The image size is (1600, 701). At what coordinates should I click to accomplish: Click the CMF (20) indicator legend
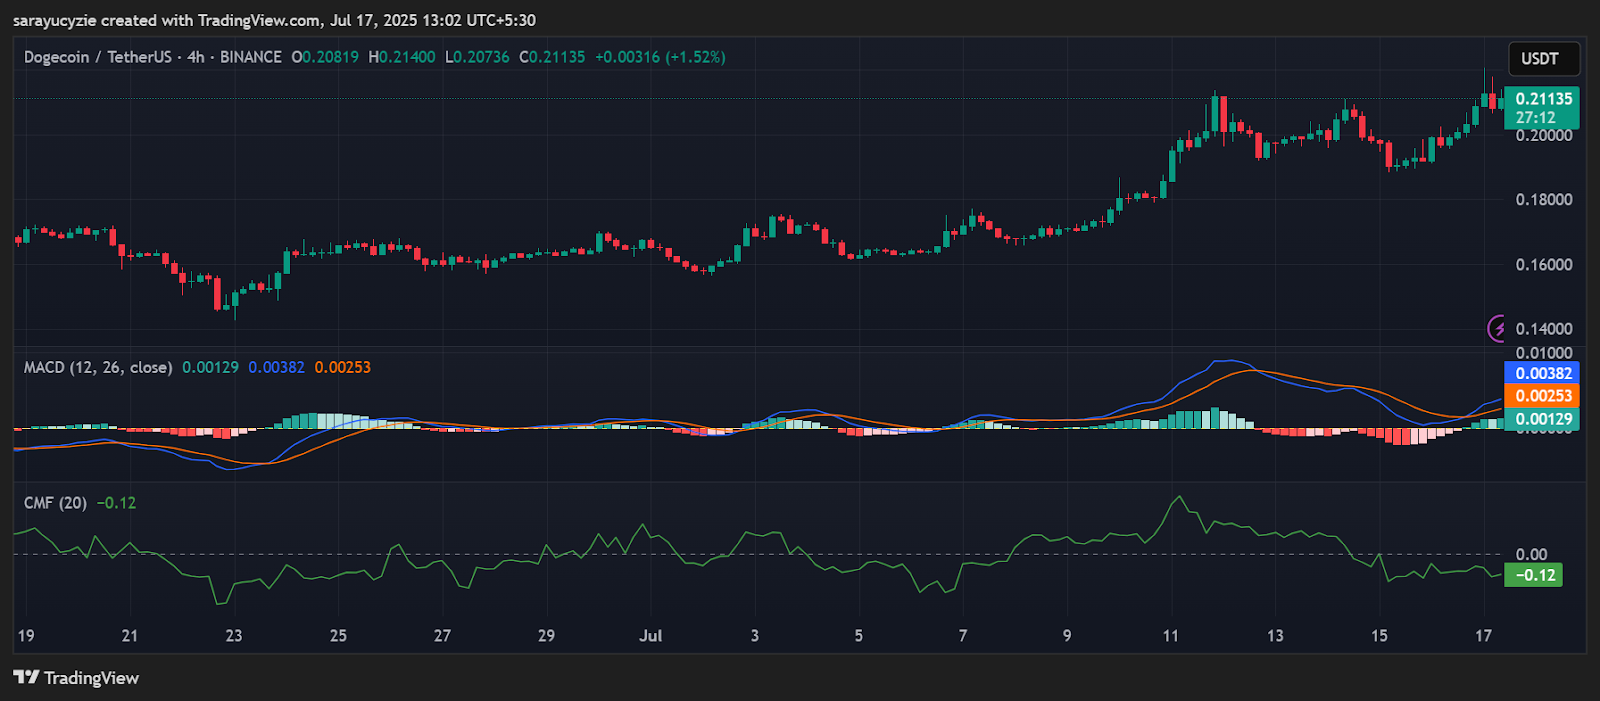coord(55,503)
